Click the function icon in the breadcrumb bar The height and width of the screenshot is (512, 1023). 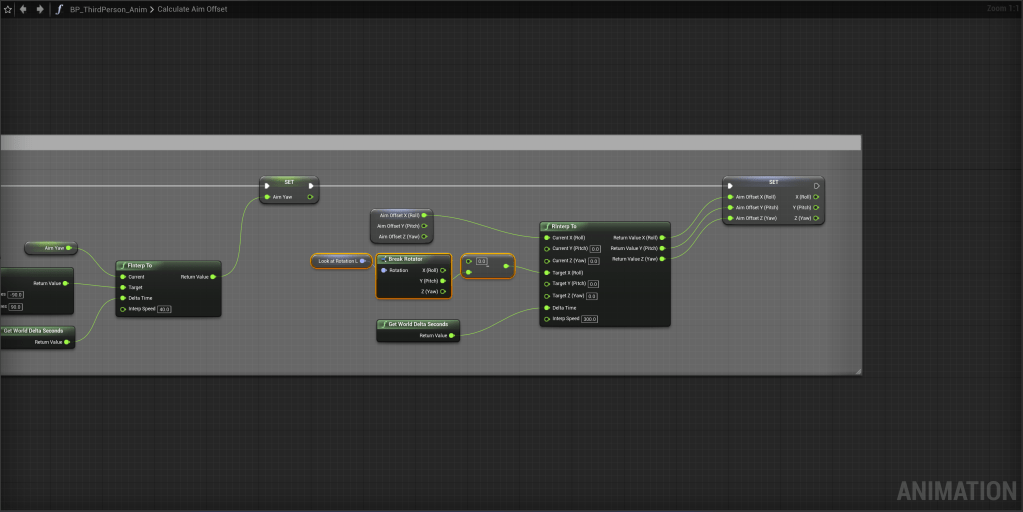(59, 9)
